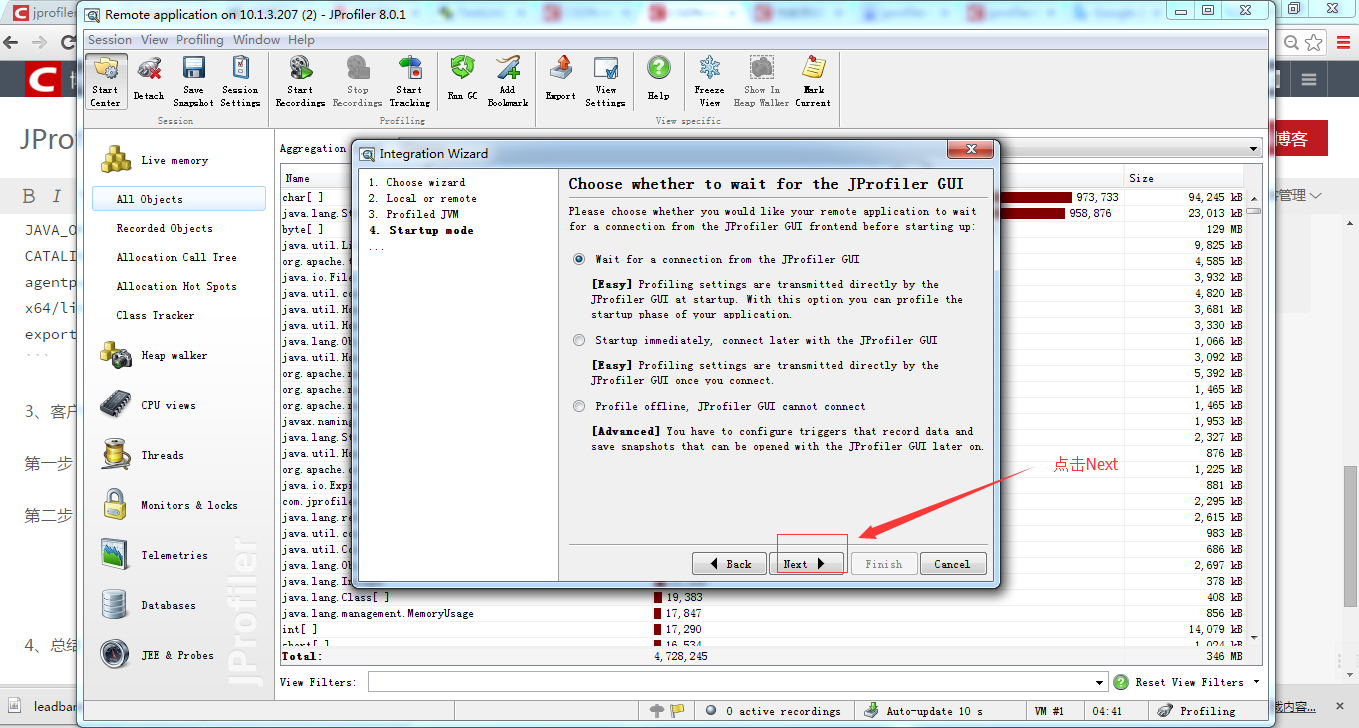Open JEE & Probes section
The image size is (1359, 728).
pos(156,655)
